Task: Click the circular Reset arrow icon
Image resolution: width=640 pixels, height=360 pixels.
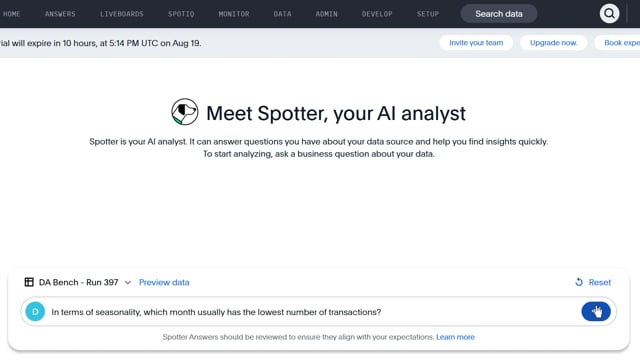Action: (579, 282)
